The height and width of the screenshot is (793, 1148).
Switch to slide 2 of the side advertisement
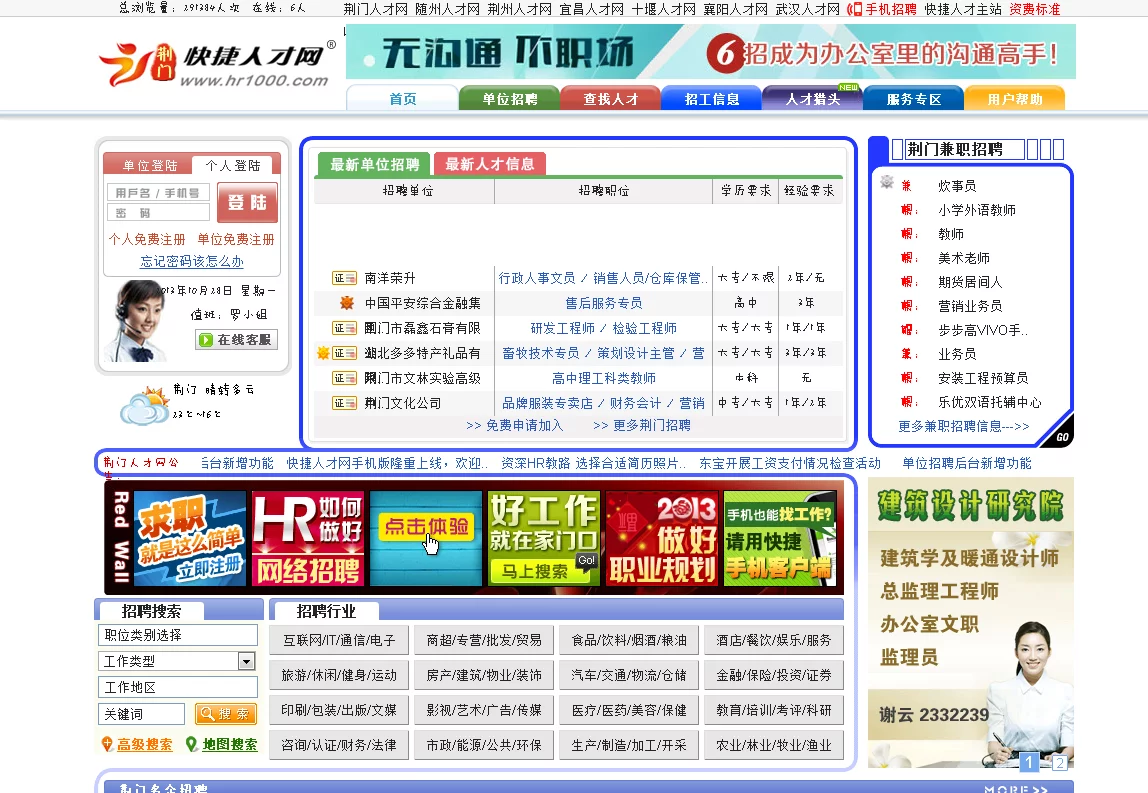point(1059,763)
